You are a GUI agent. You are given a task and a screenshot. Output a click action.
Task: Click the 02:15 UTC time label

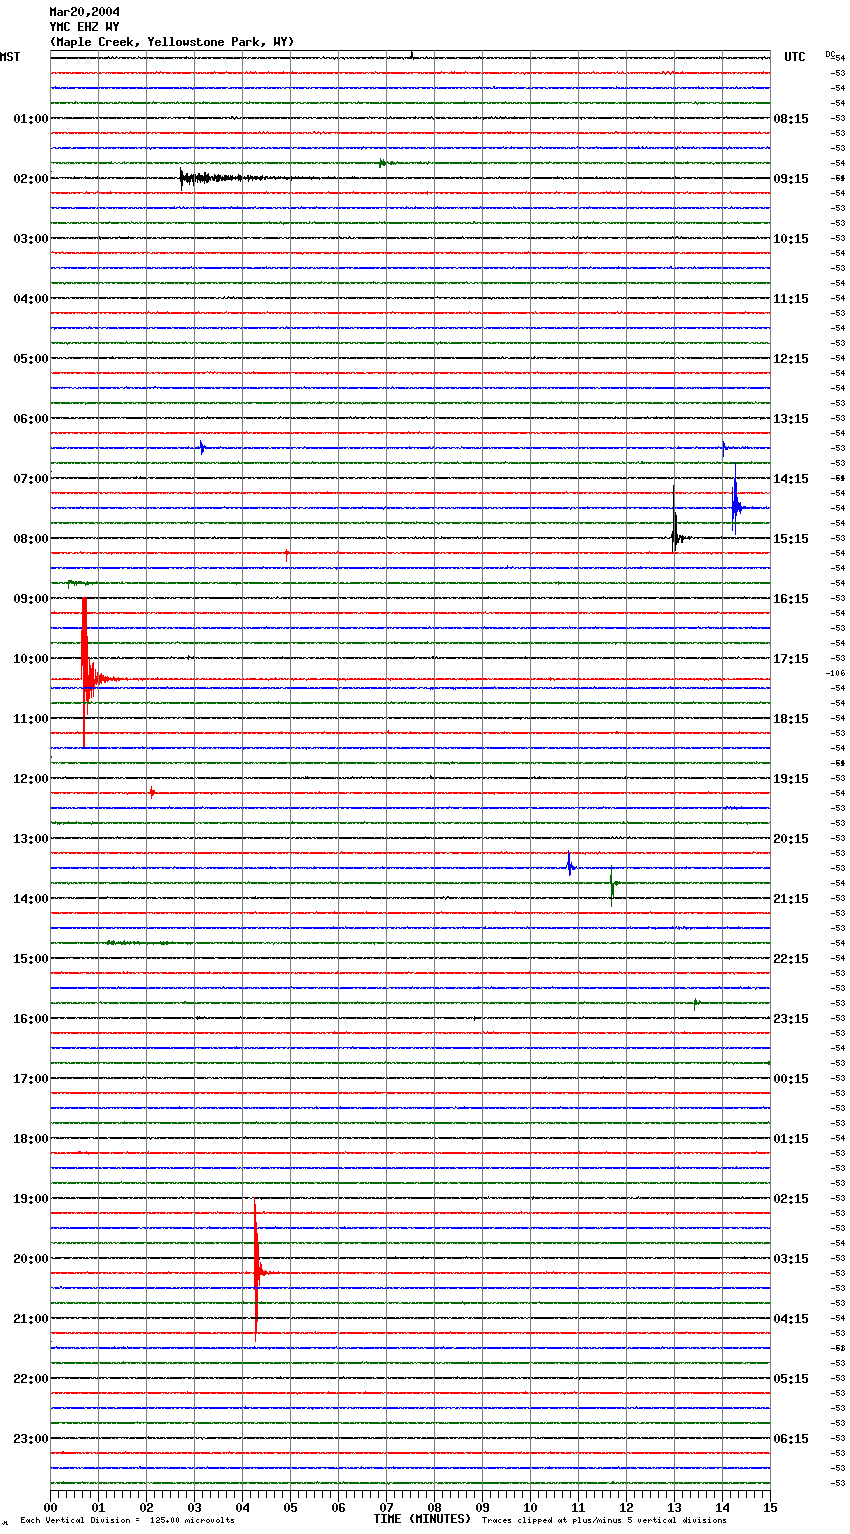(791, 1199)
